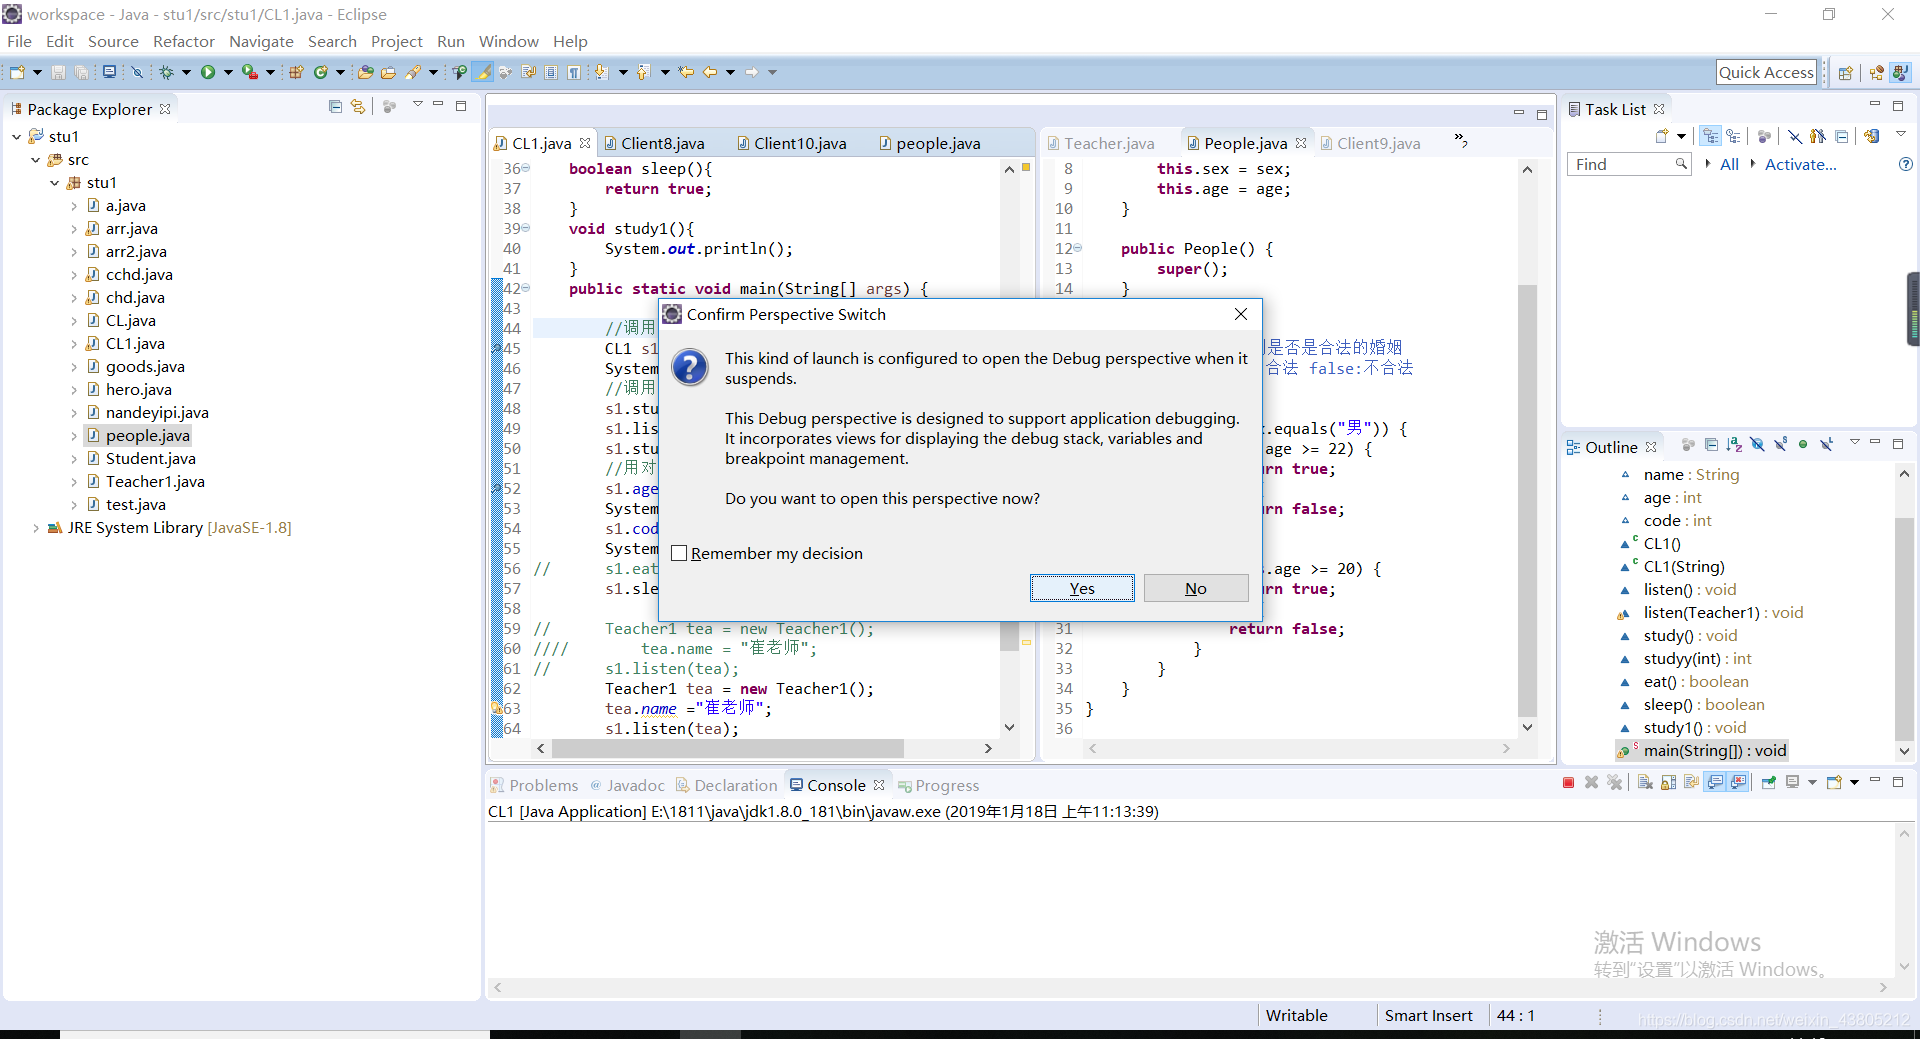The width and height of the screenshot is (1920, 1039).
Task: Click the Last Edit Location arrow icon
Action: click(x=686, y=72)
